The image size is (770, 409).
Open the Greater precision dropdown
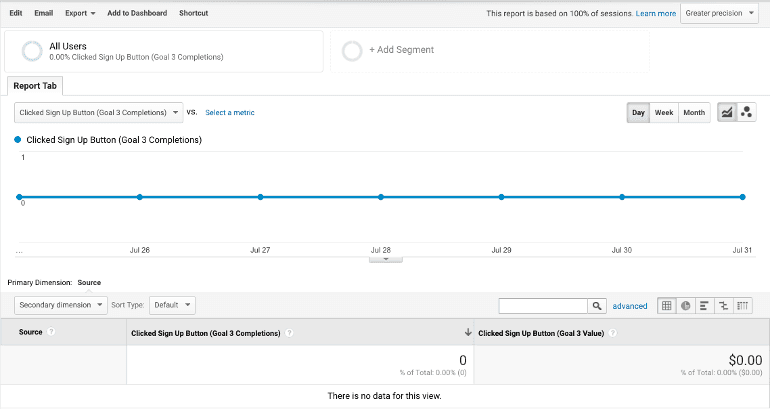(x=719, y=13)
